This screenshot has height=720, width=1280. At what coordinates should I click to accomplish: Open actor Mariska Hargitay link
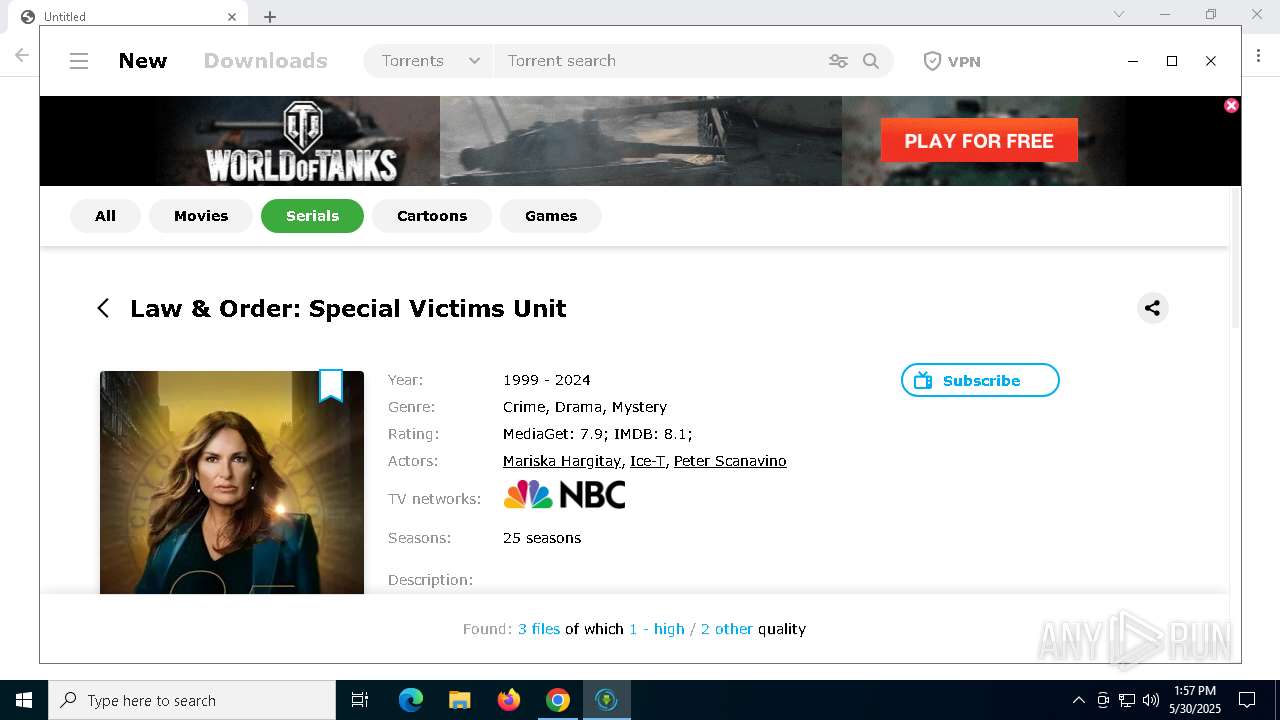[562, 461]
